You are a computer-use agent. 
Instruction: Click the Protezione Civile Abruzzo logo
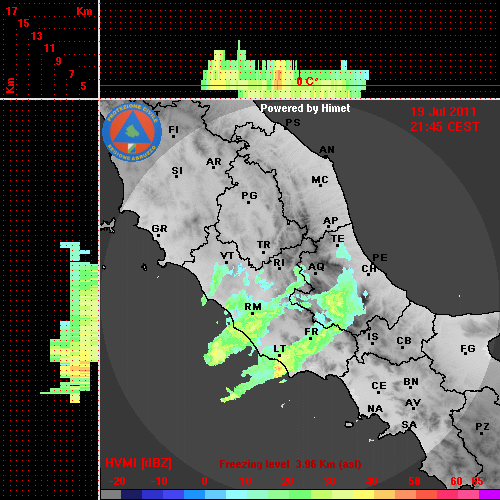(132, 132)
